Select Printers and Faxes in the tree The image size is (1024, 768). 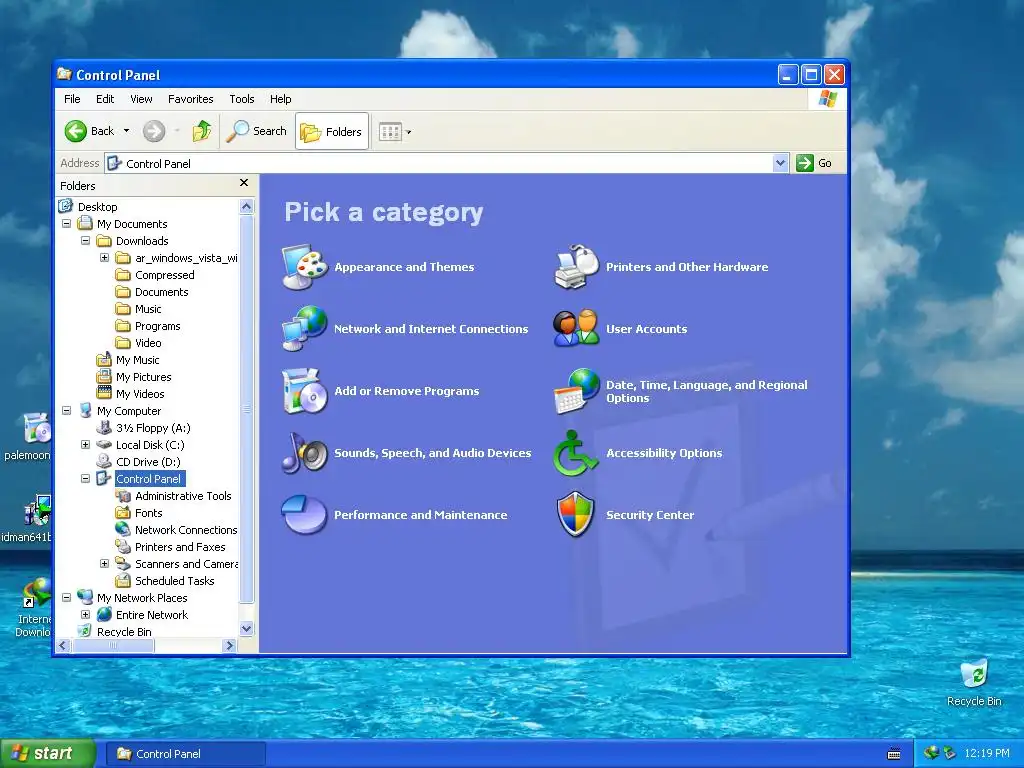point(180,547)
